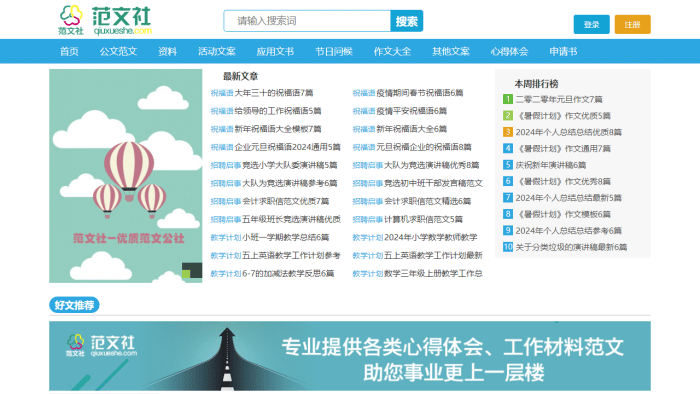Image resolution: width=700 pixels, height=394 pixels.
Task: Open article 五年级班长竞选演讲稿优质
Action: click(292, 219)
